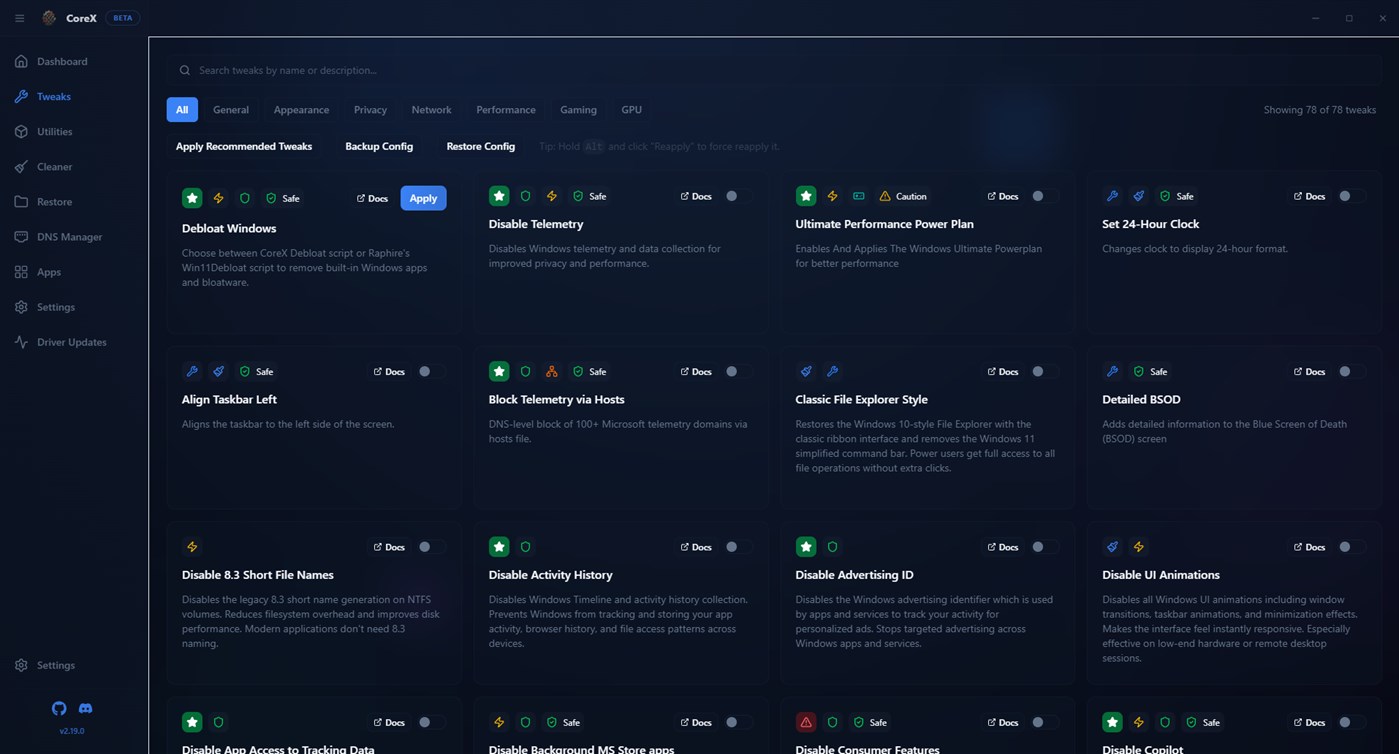Toggle the Align Taskbar Left switch
Viewport: 1399px width, 754px height.
(431, 372)
